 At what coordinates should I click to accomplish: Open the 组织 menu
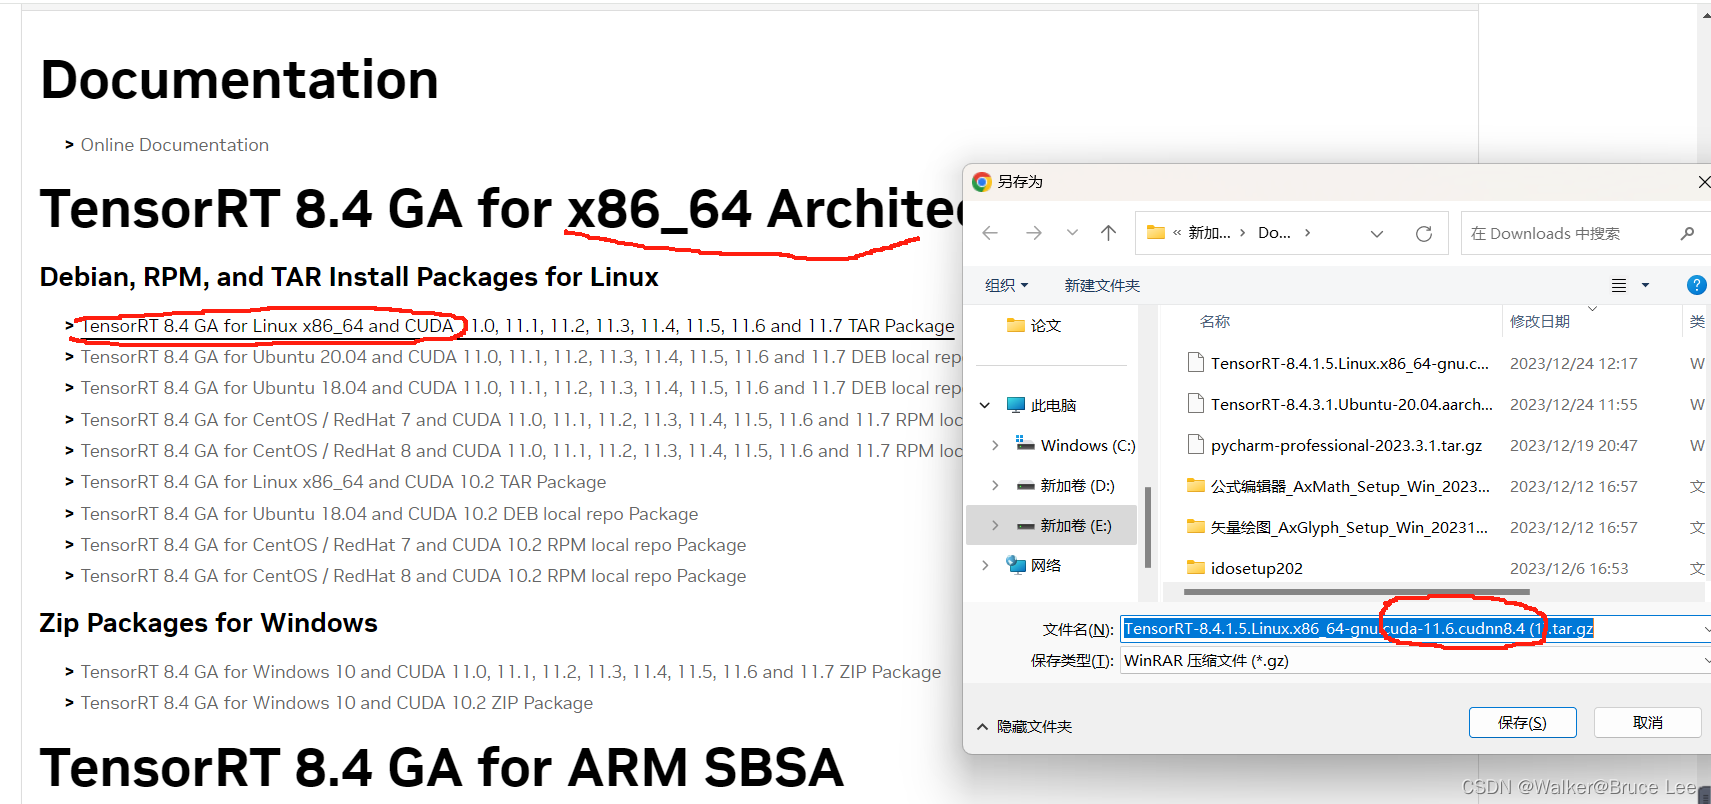1006,285
